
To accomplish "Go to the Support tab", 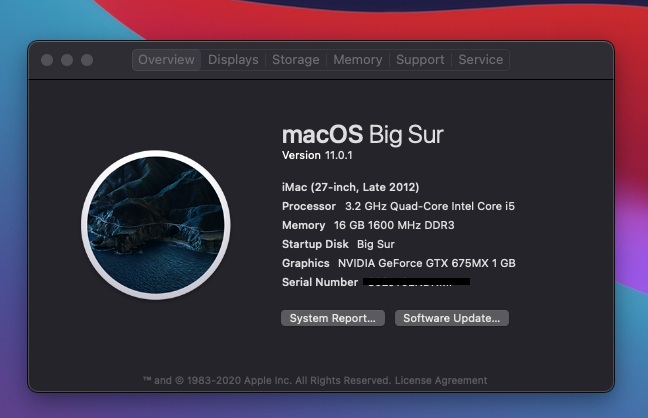I will [420, 60].
